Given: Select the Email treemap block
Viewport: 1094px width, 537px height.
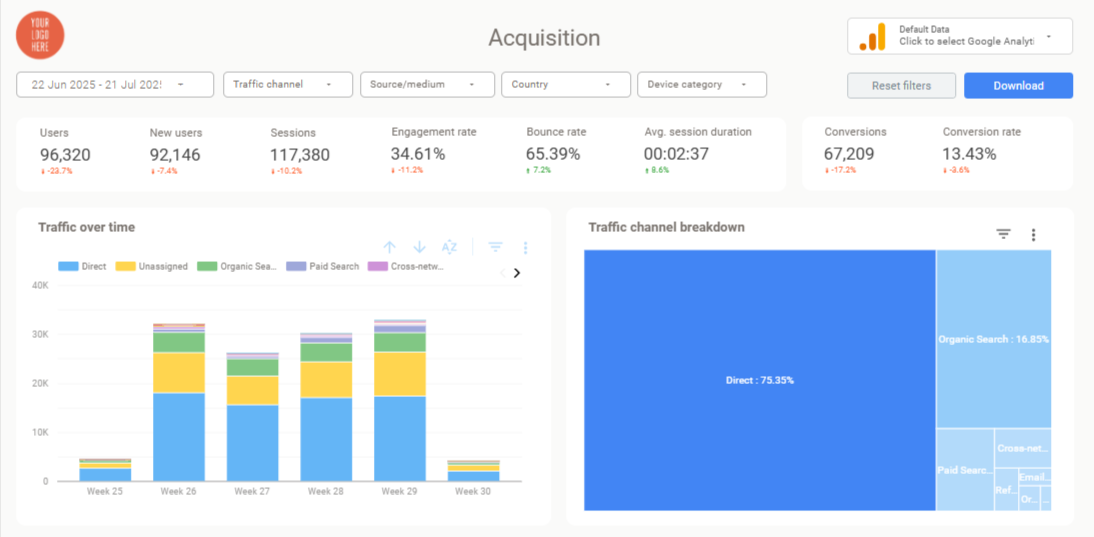Looking at the screenshot, I should pyautogui.click(x=1034, y=477).
